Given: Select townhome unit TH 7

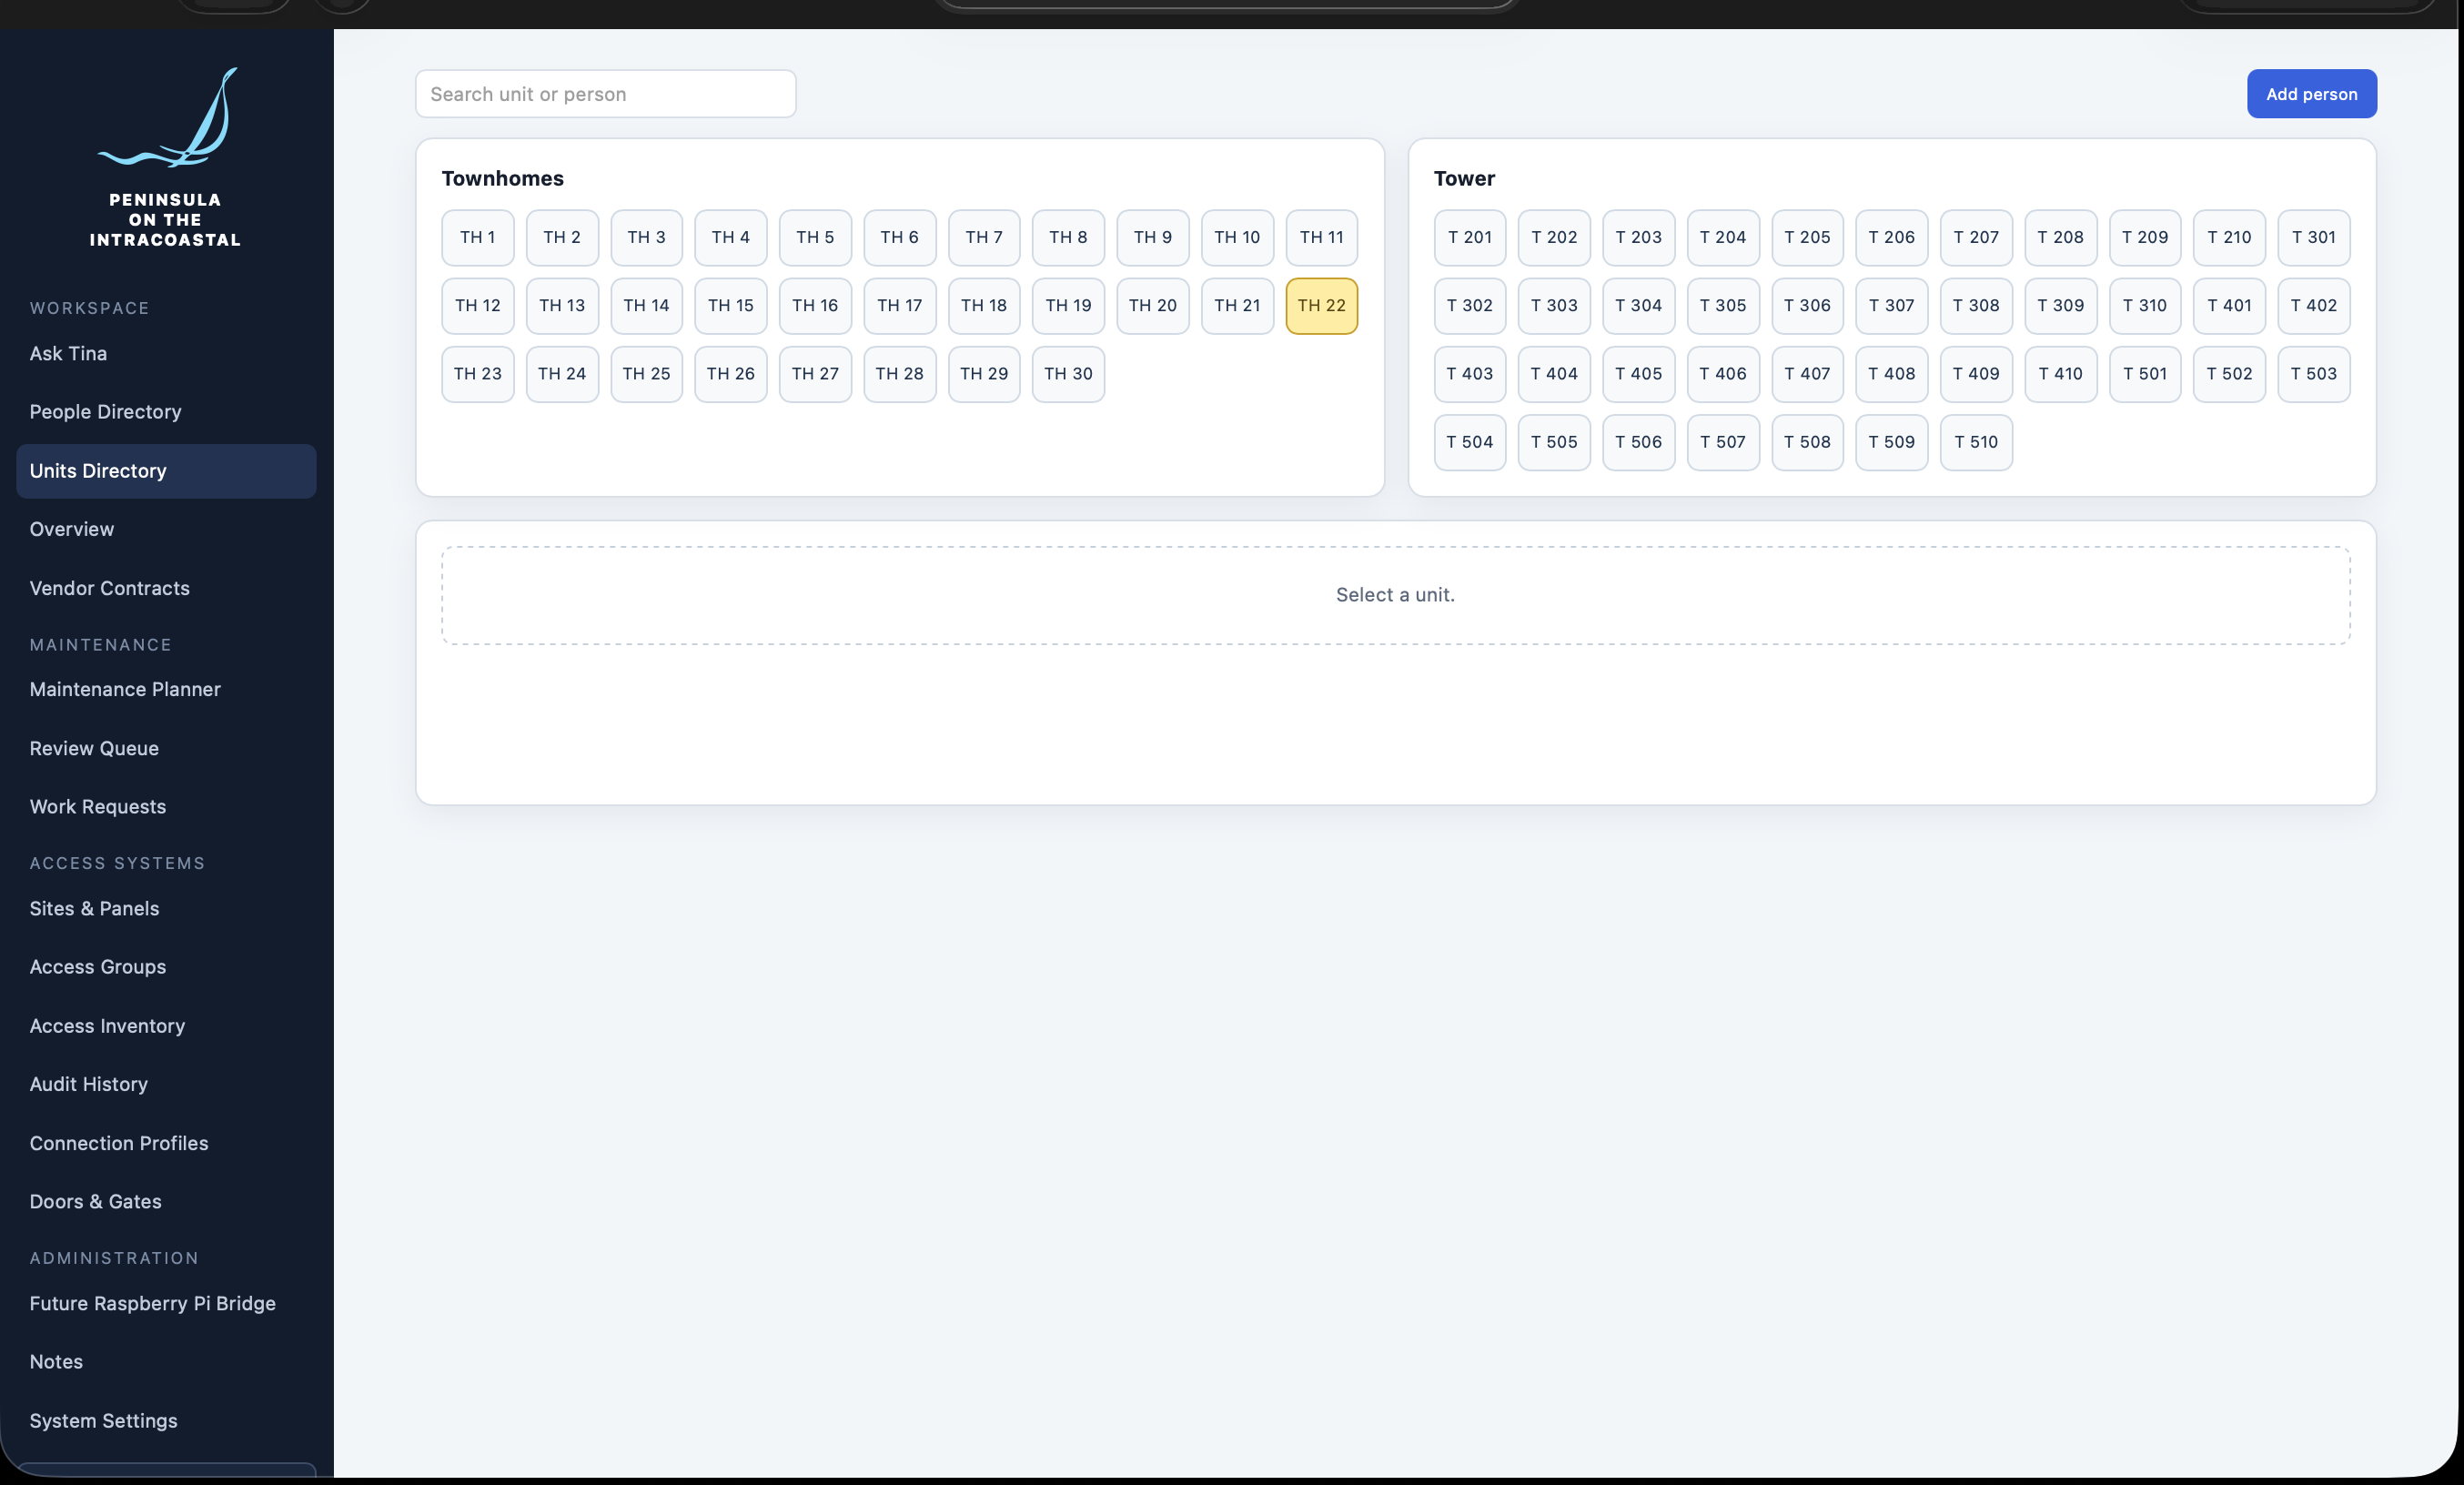Looking at the screenshot, I should point(983,237).
